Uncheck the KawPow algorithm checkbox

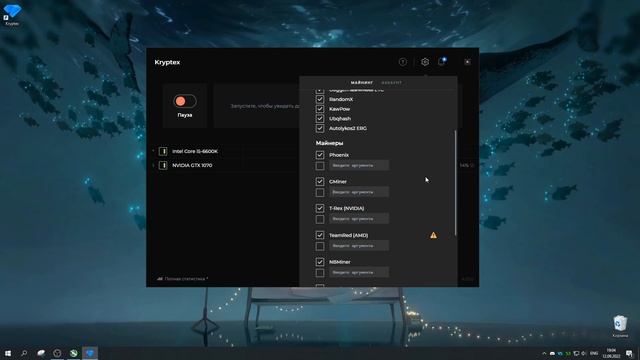pyautogui.click(x=320, y=109)
